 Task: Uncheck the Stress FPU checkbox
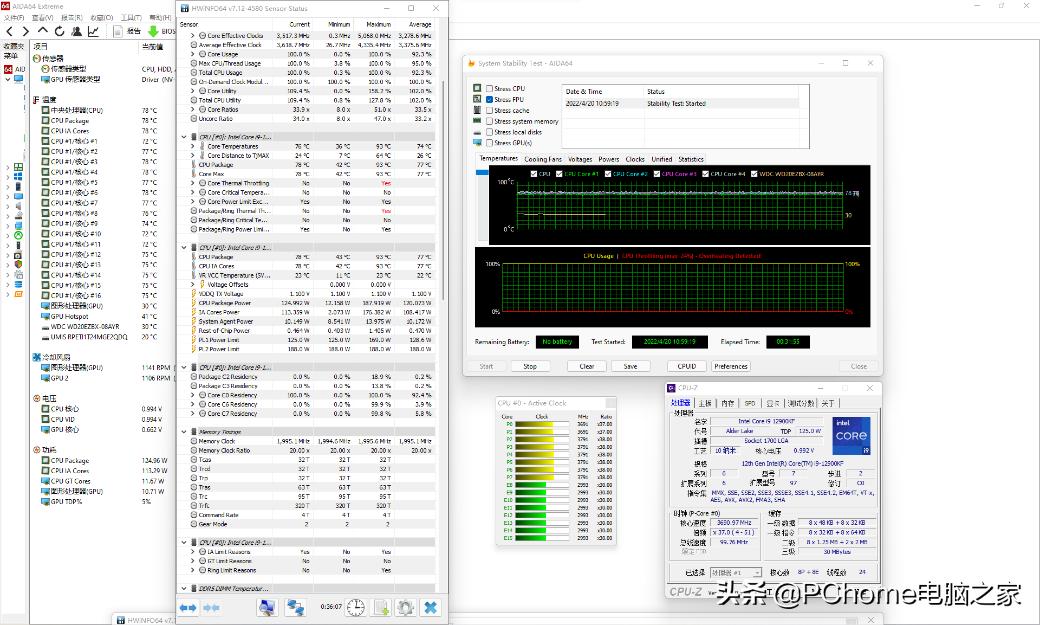488,98
